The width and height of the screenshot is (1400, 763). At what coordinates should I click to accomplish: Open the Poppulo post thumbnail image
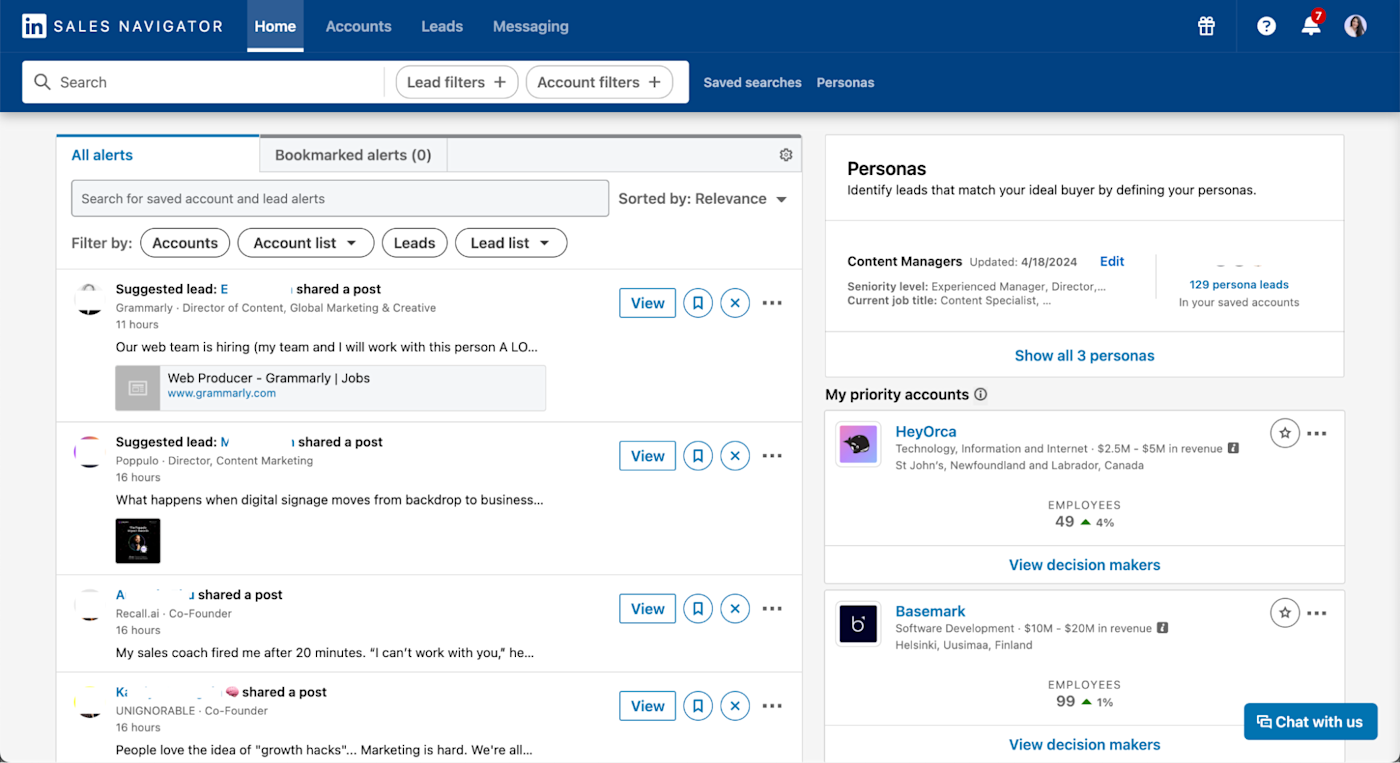(x=138, y=541)
